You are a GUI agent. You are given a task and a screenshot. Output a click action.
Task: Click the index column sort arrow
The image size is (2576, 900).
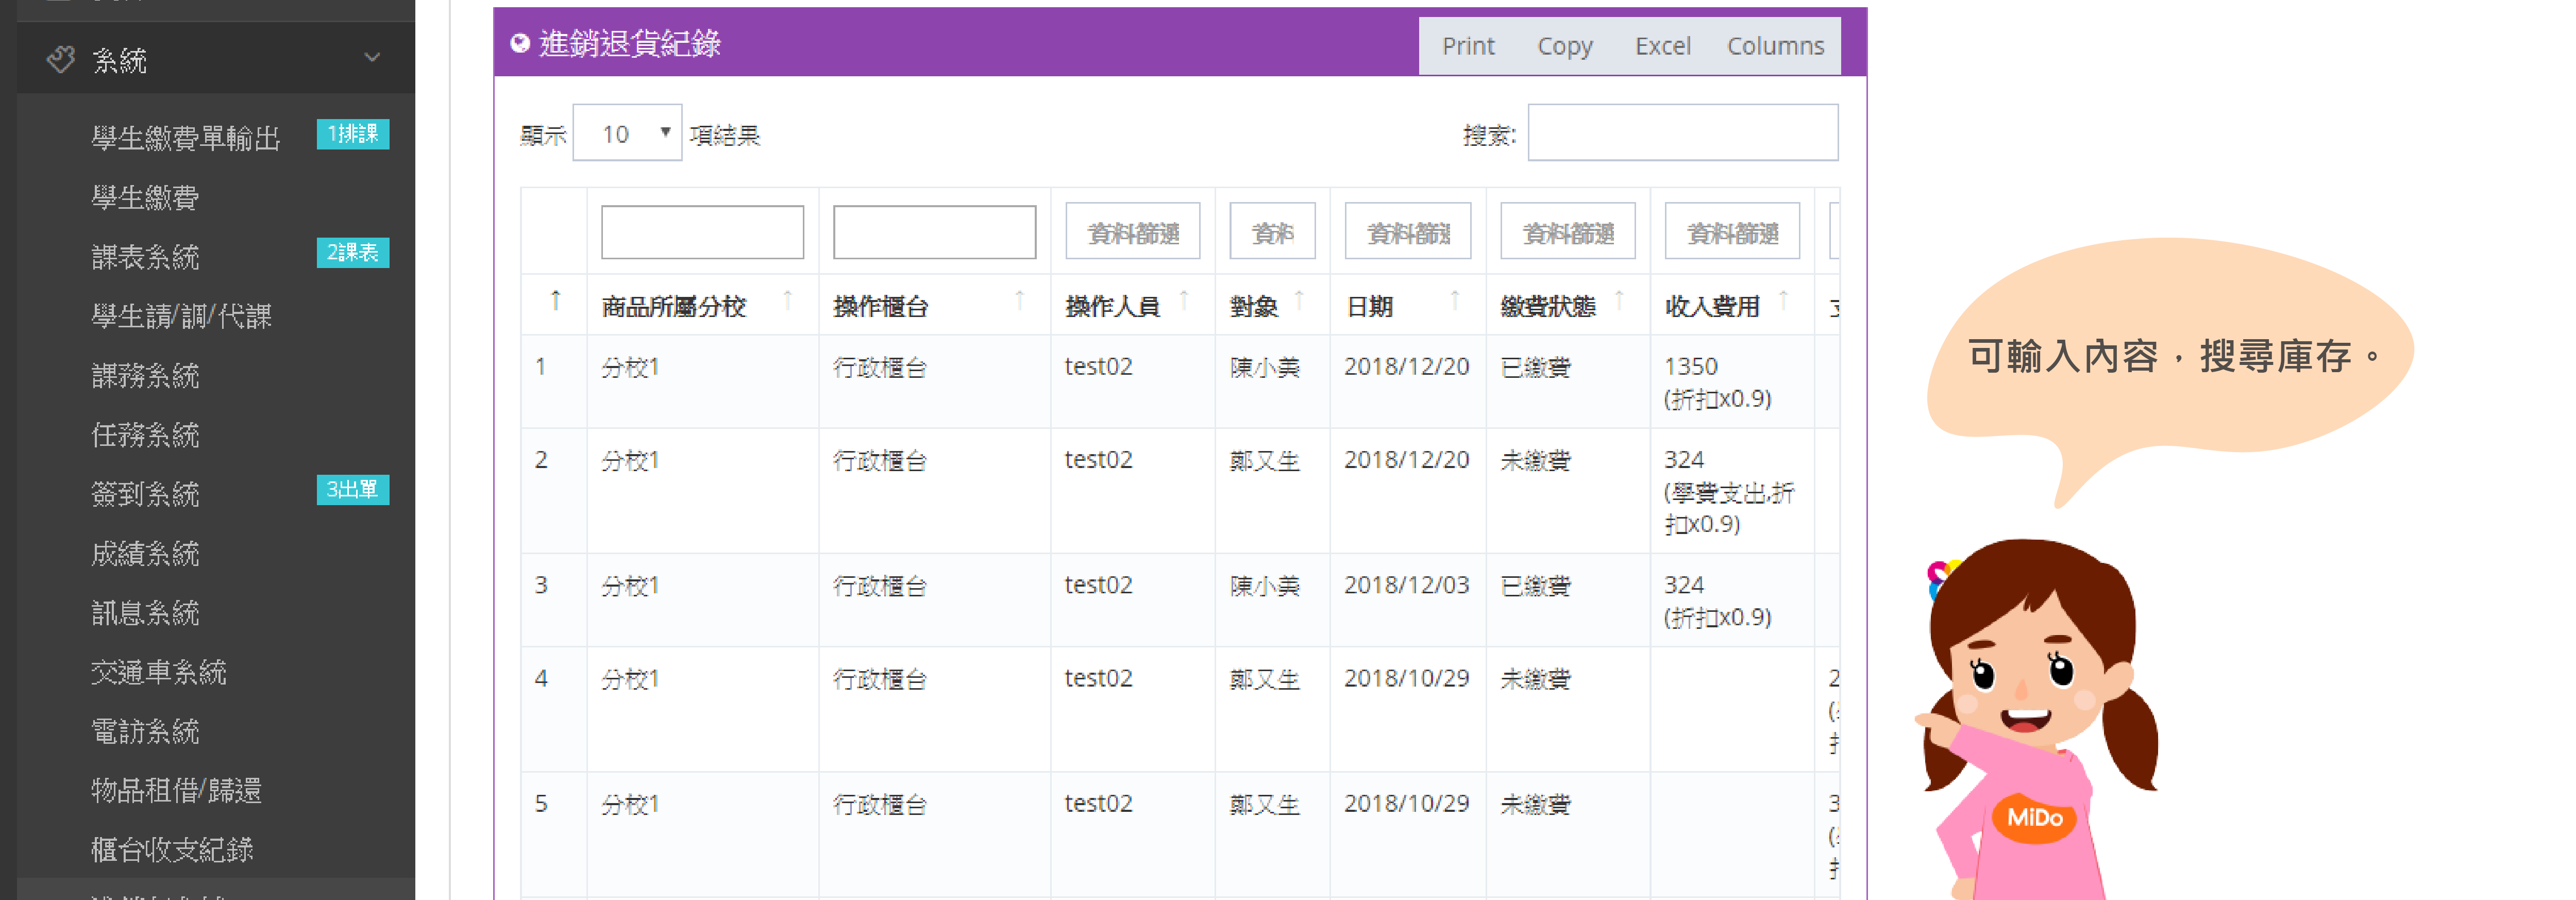coord(555,300)
